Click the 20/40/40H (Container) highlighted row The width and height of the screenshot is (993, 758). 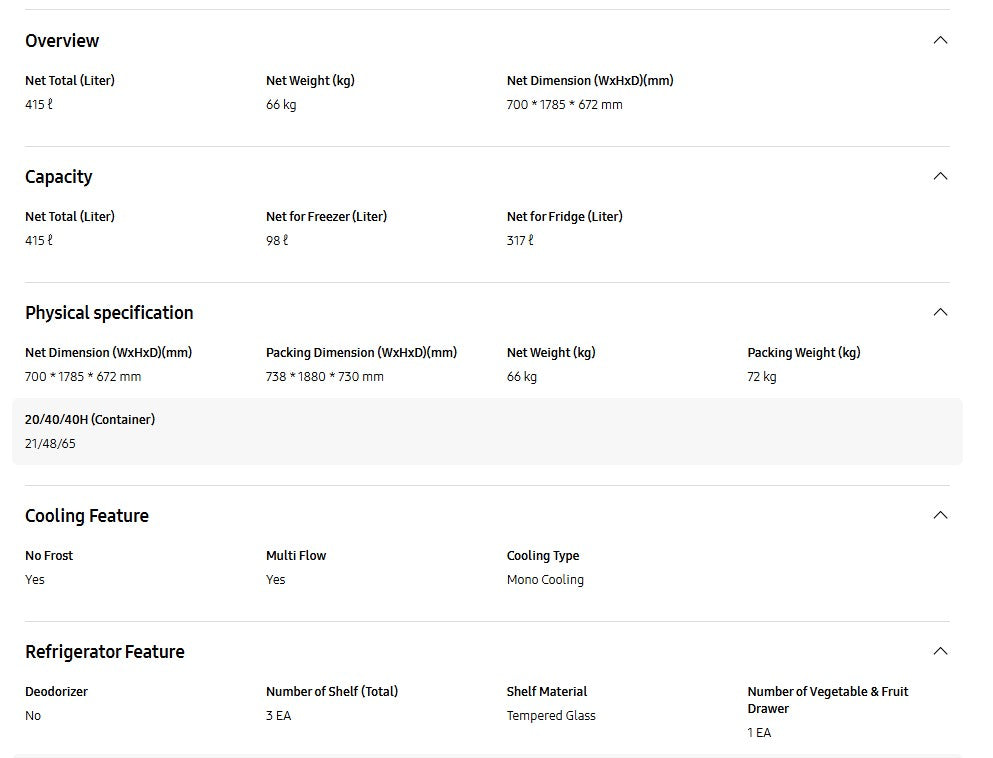click(487, 431)
